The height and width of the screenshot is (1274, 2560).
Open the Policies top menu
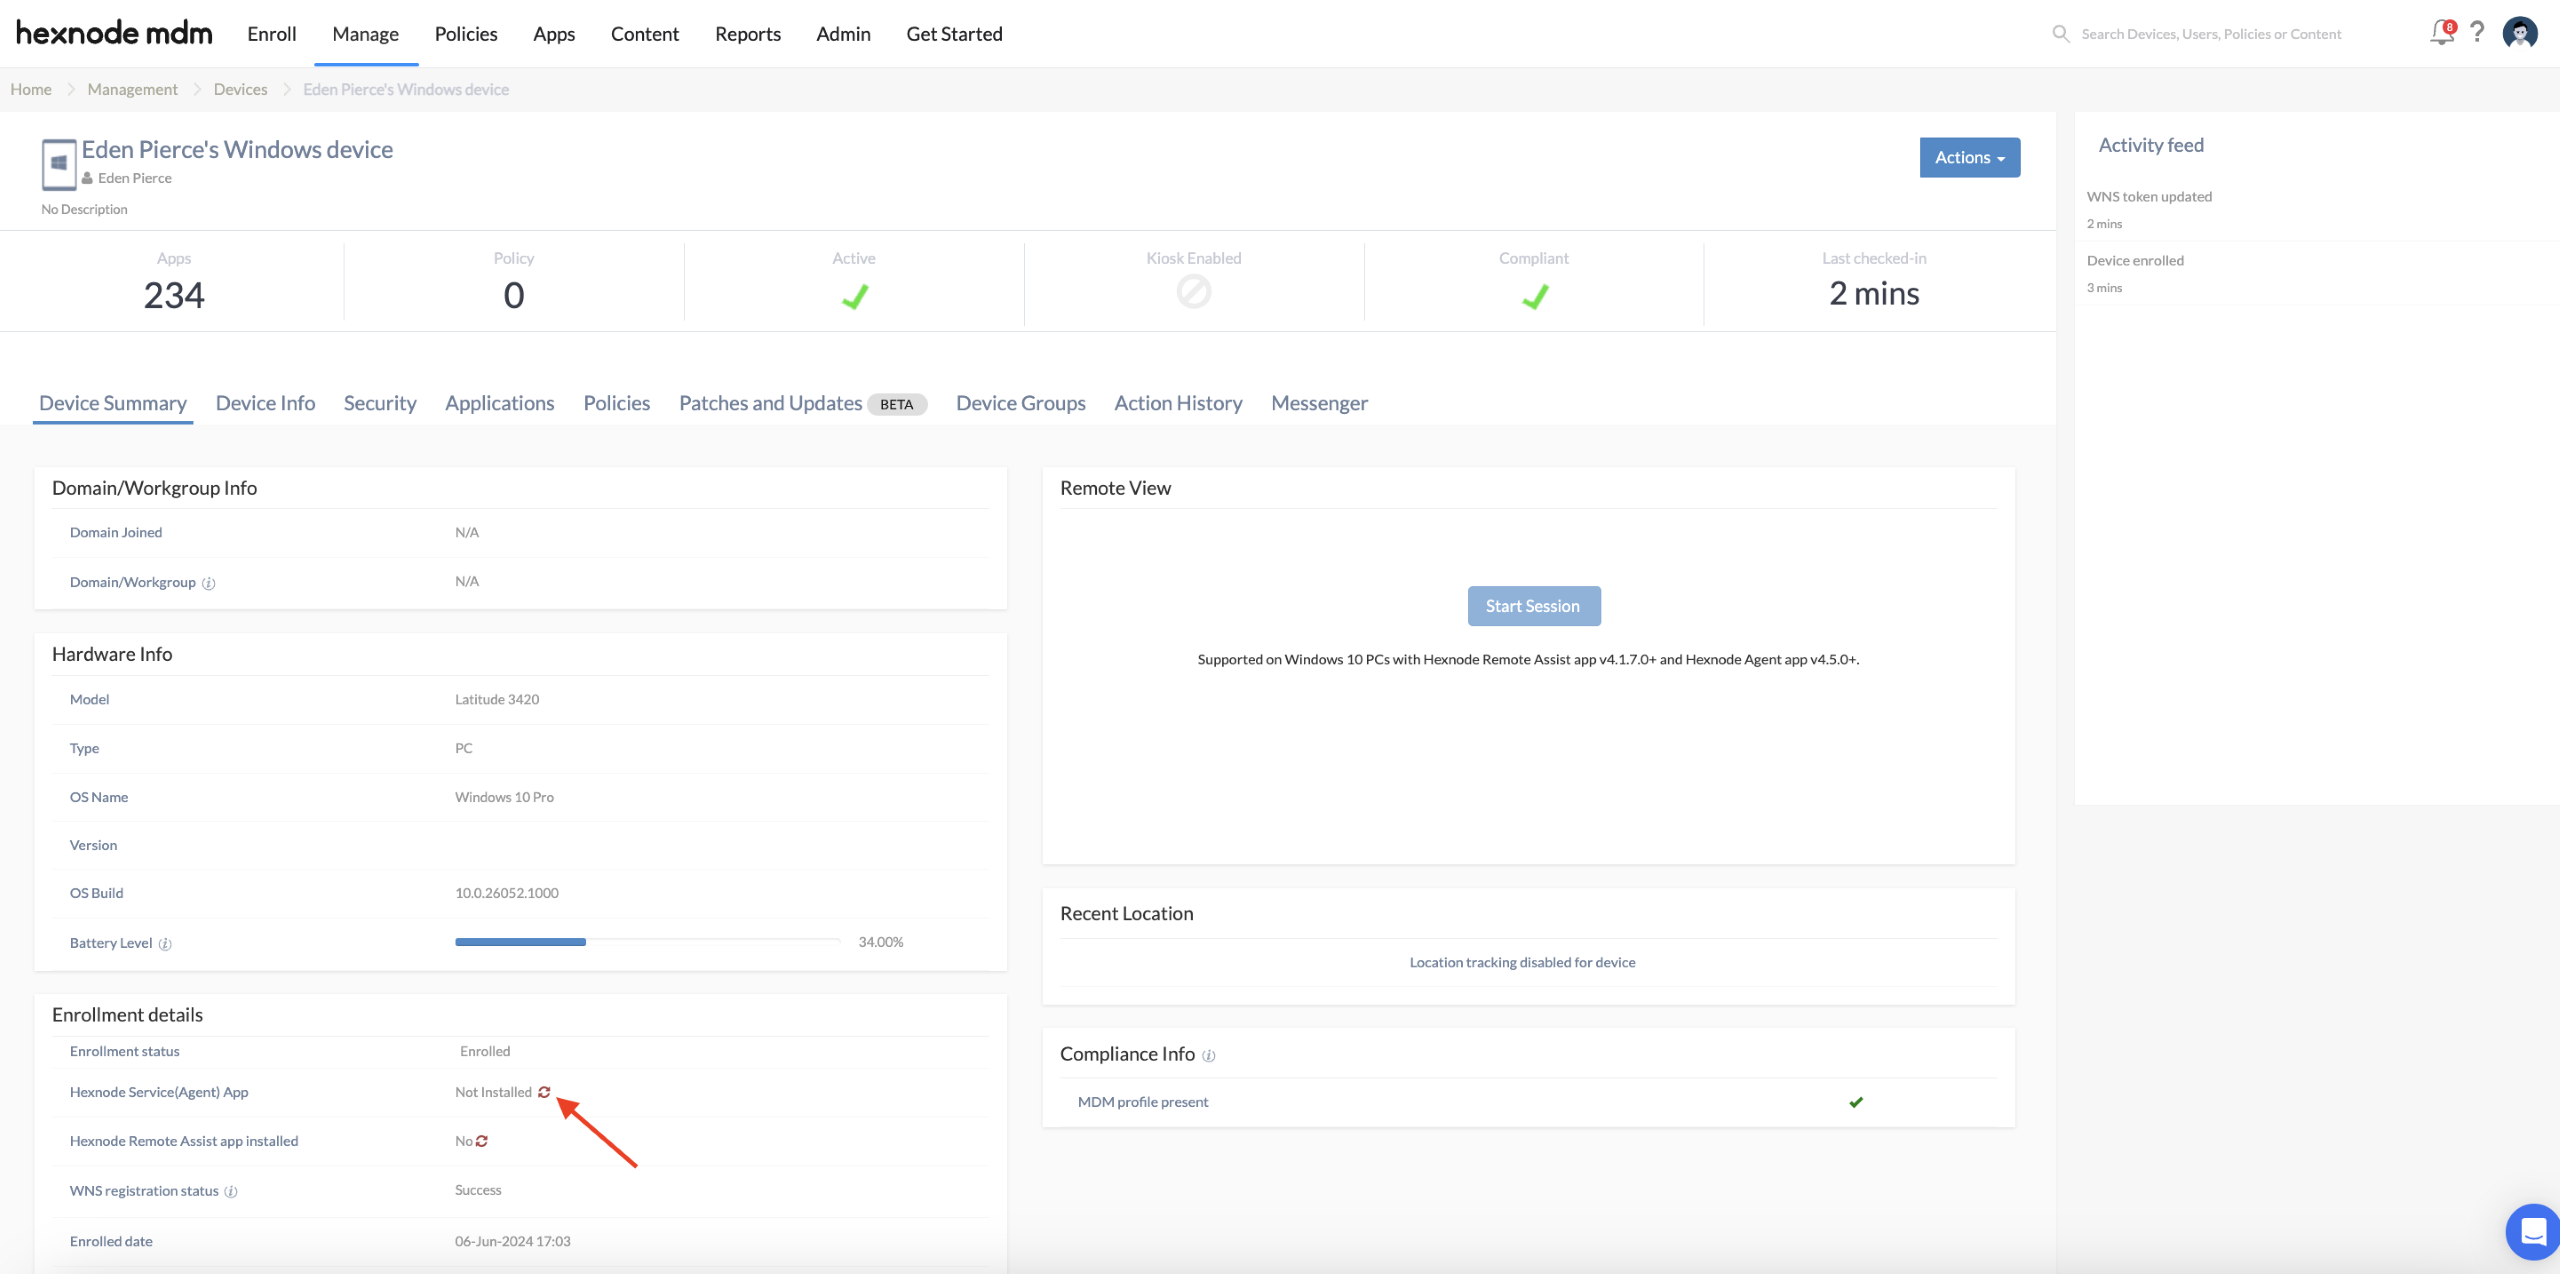466,34
